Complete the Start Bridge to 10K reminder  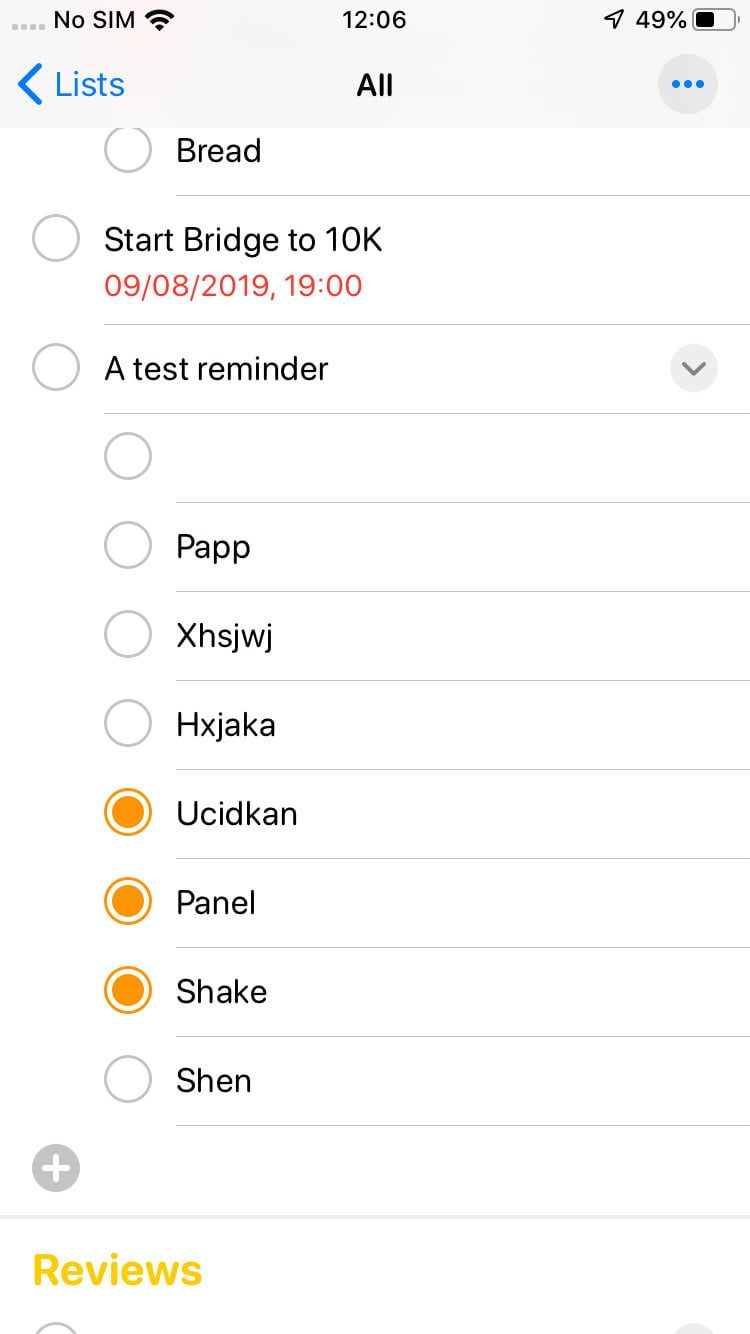pyautogui.click(x=56, y=240)
